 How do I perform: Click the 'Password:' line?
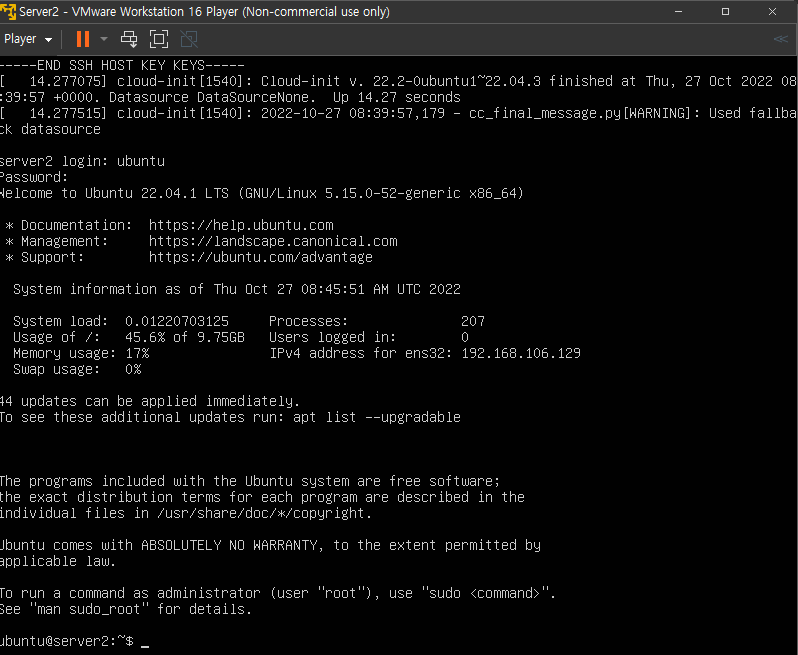point(34,177)
